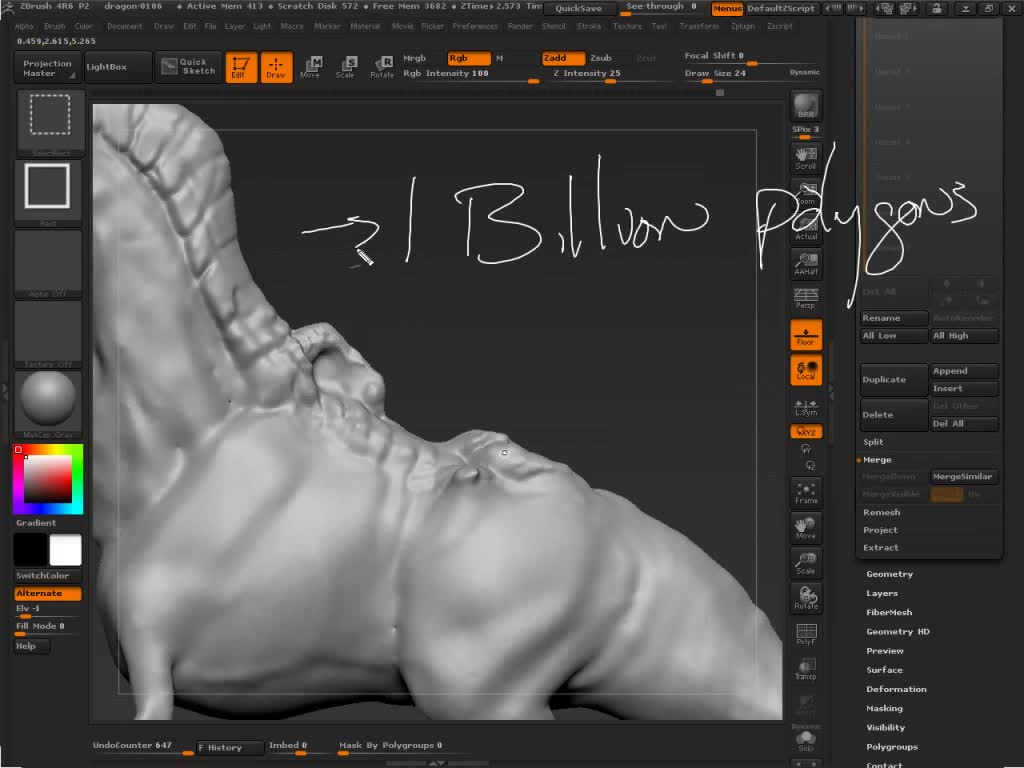
Task: Click the Frame view icon
Action: pyautogui.click(x=805, y=492)
